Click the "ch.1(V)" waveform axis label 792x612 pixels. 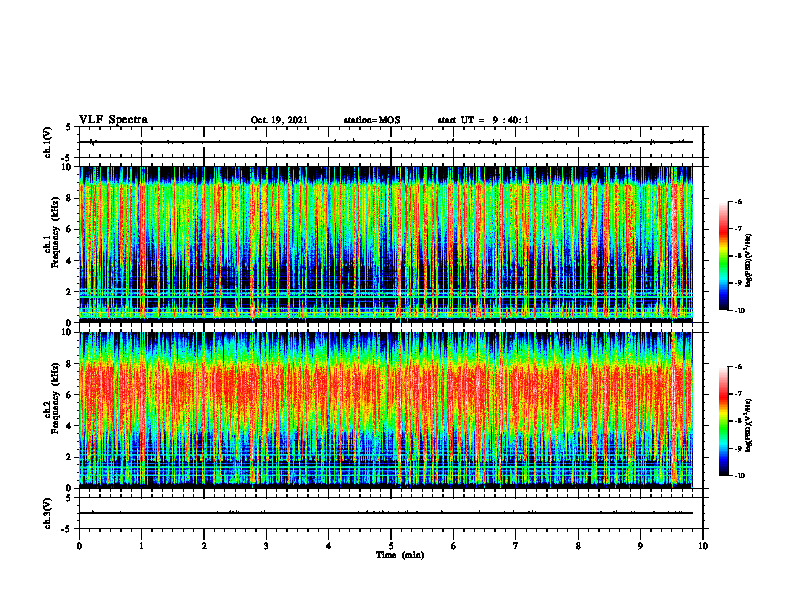point(48,142)
